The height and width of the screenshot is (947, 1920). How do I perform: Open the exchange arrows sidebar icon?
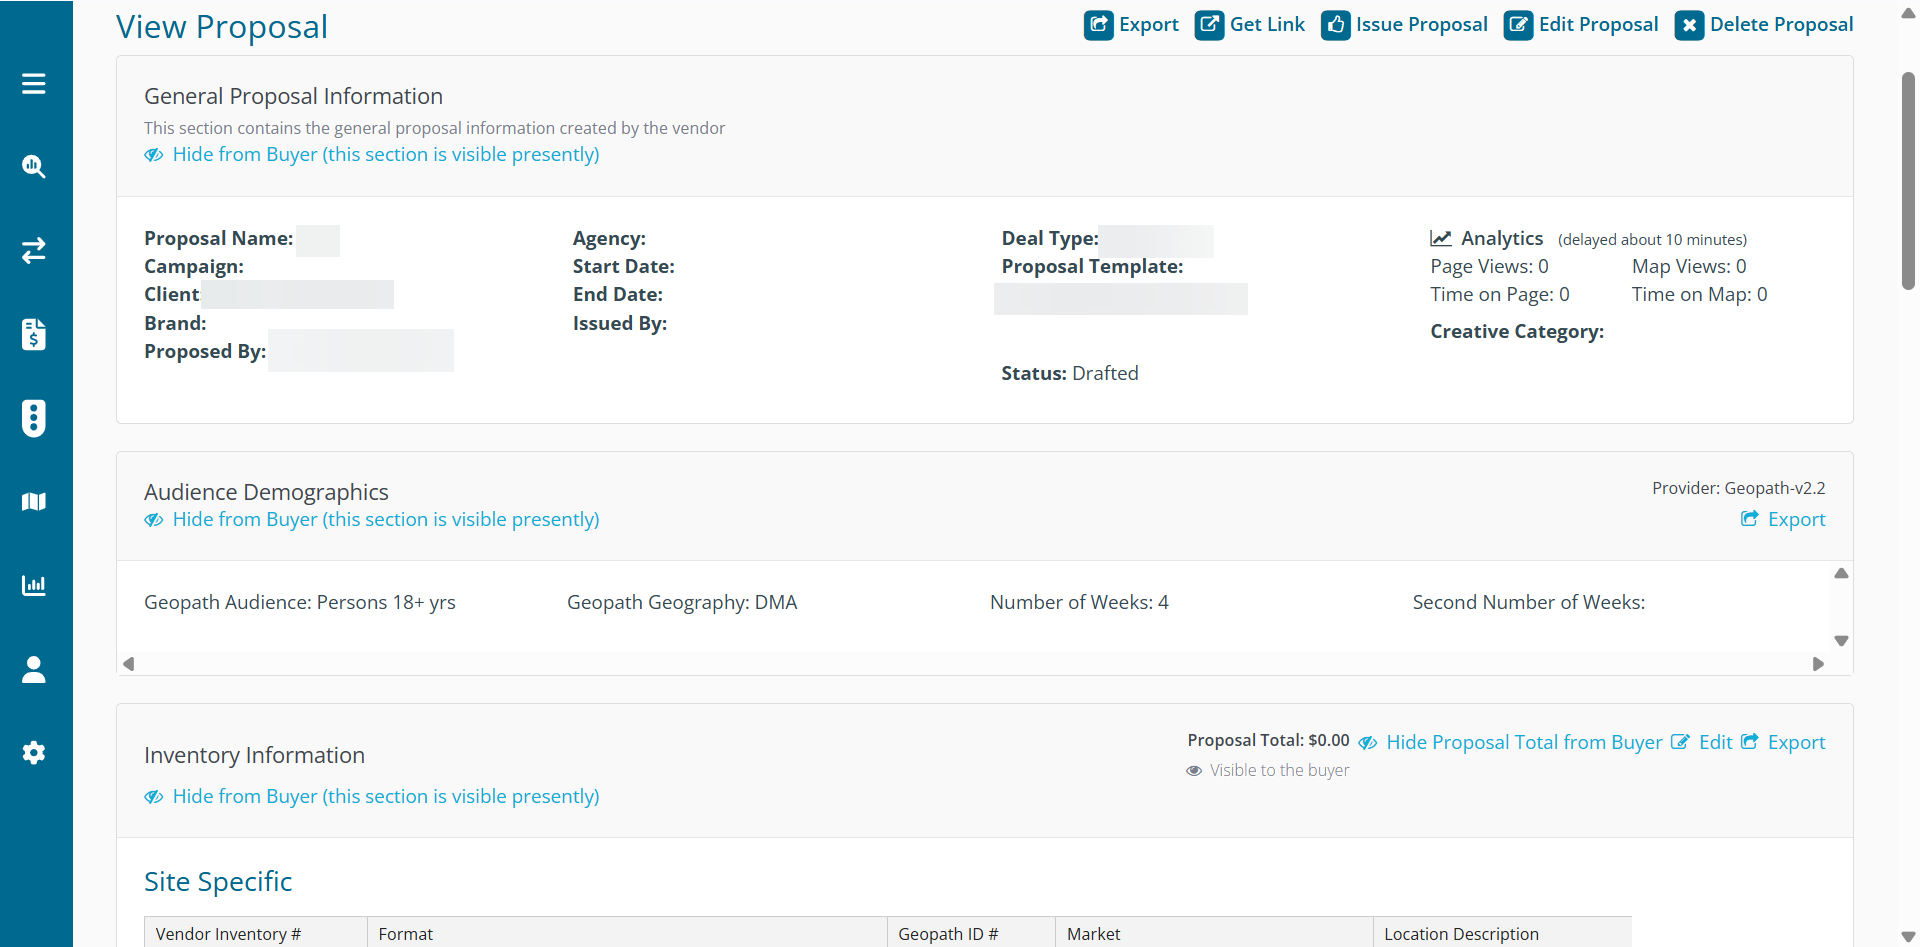pyautogui.click(x=34, y=250)
